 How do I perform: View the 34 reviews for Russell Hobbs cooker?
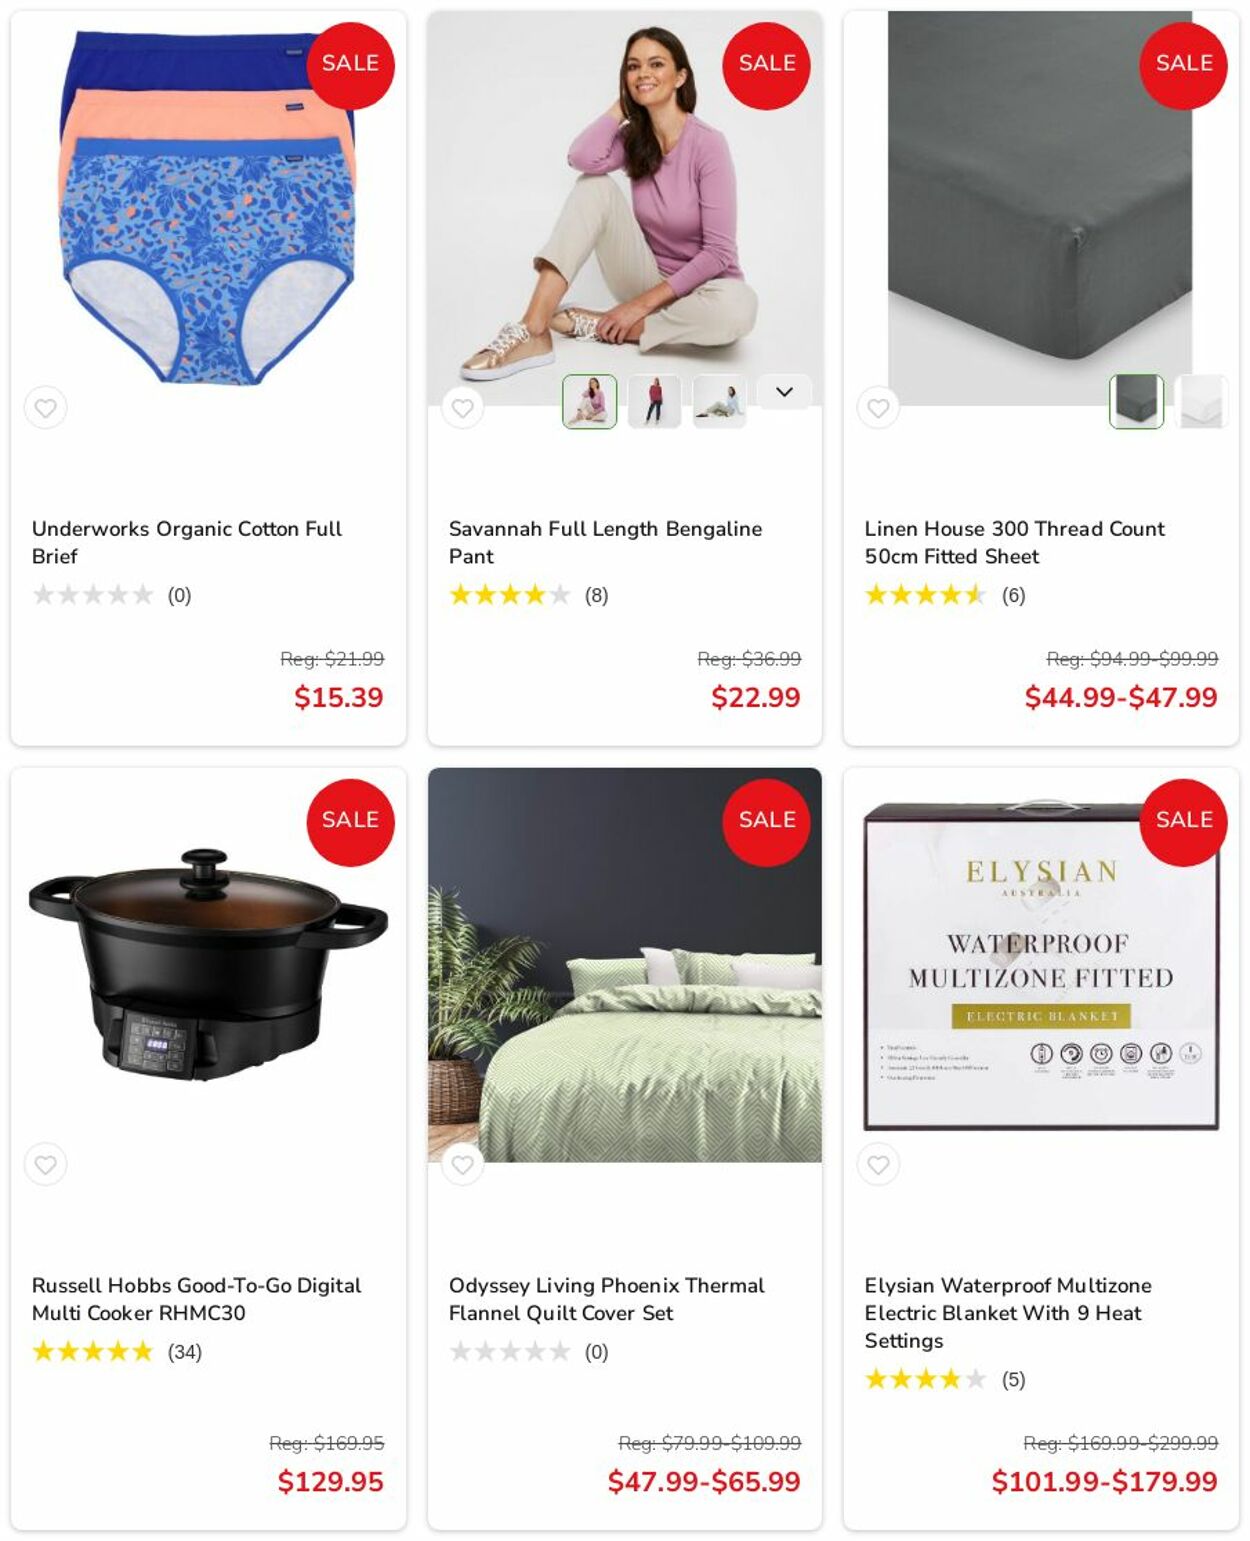click(184, 1352)
